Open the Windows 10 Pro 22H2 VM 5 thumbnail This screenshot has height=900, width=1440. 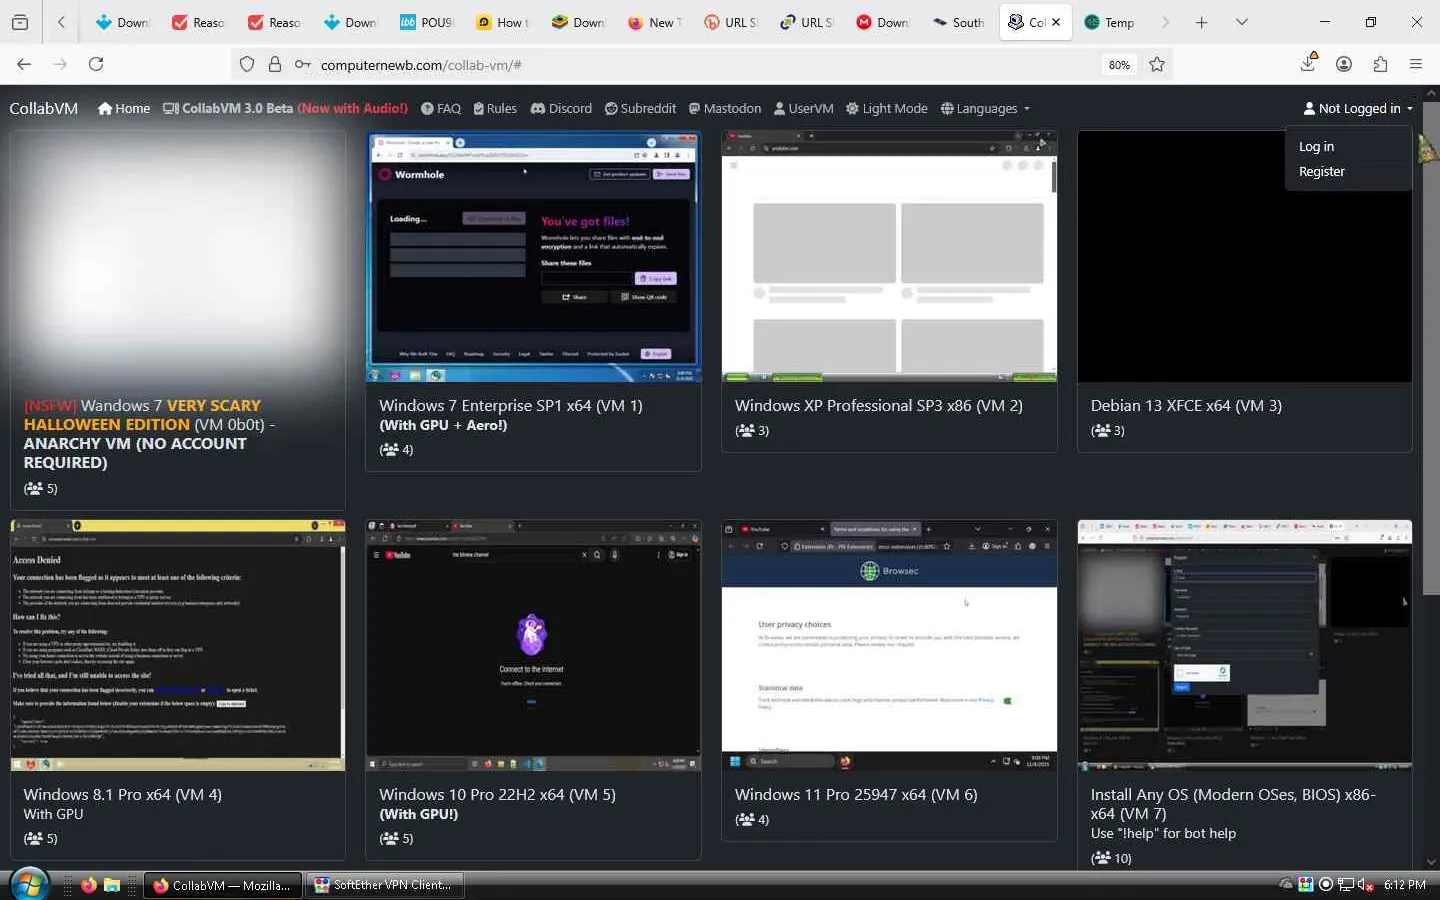click(533, 645)
